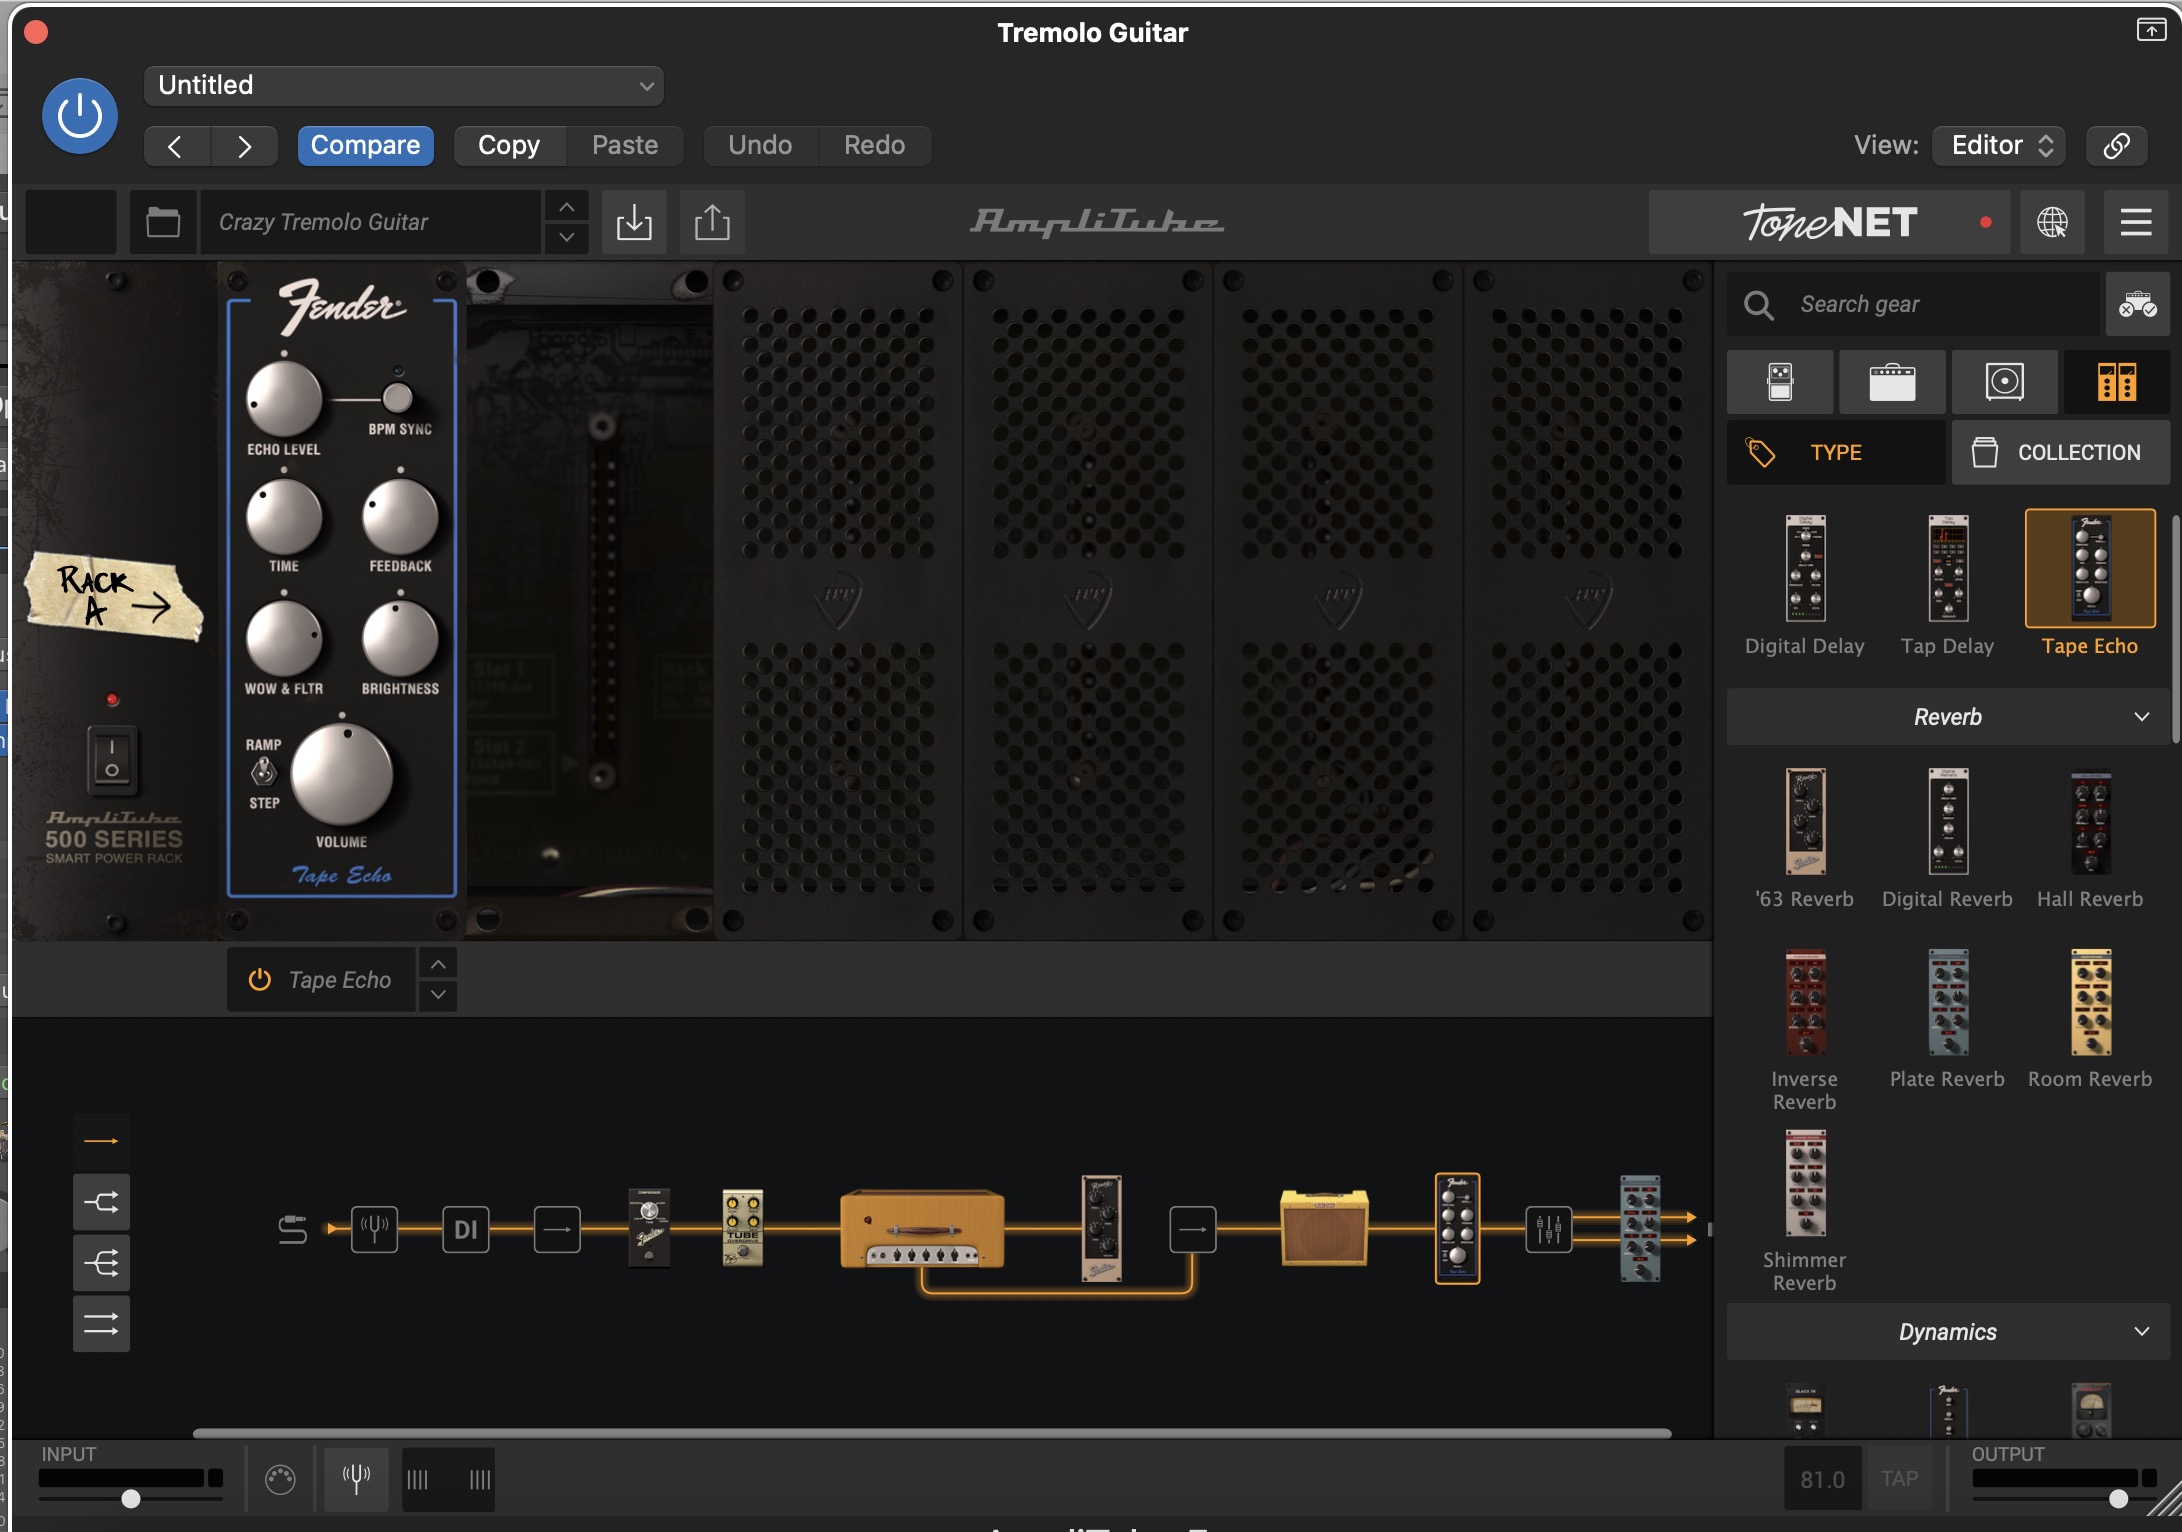Viewport: 2182px width, 1532px height.
Task: Select the two-way split routing icon
Action: coord(101,1202)
